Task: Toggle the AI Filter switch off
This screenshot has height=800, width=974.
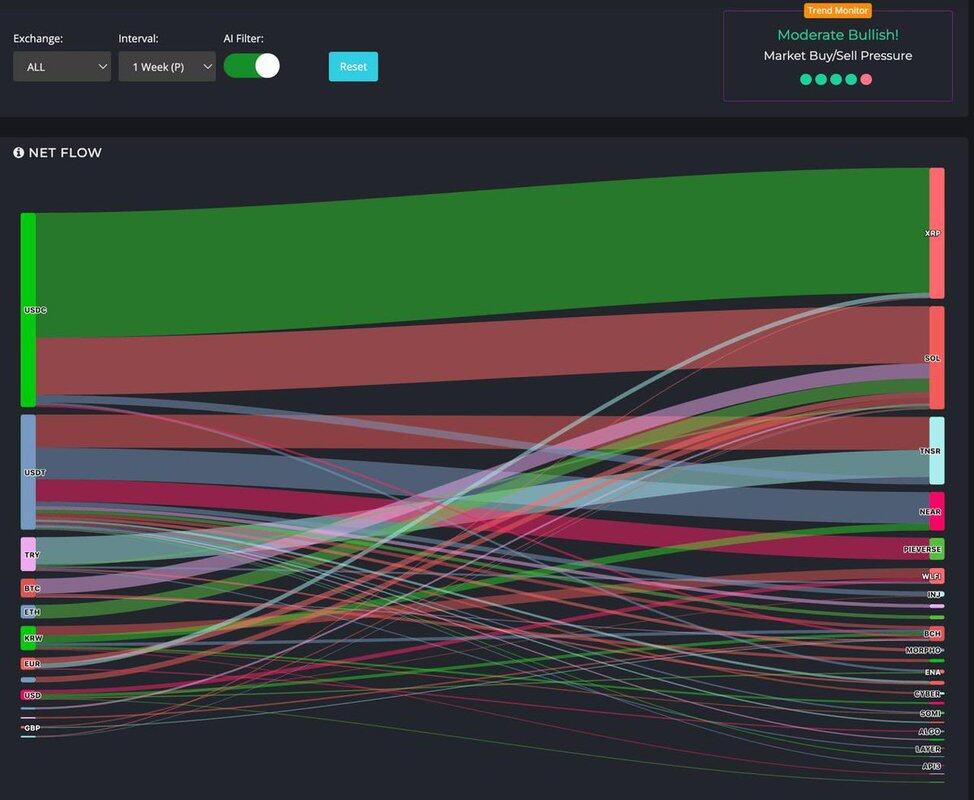Action: pyautogui.click(x=251, y=66)
